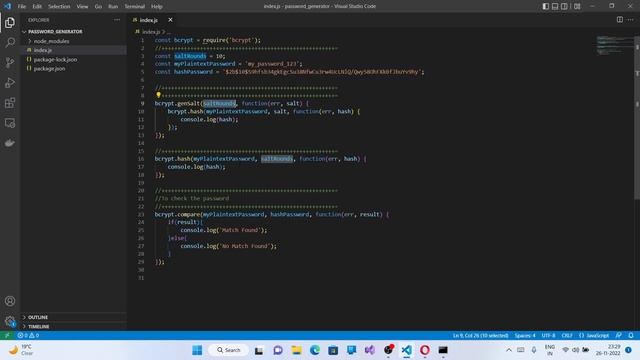Screen dimensions: 640x360
Task: Click the feedback icon in status bar
Action: 619,335
